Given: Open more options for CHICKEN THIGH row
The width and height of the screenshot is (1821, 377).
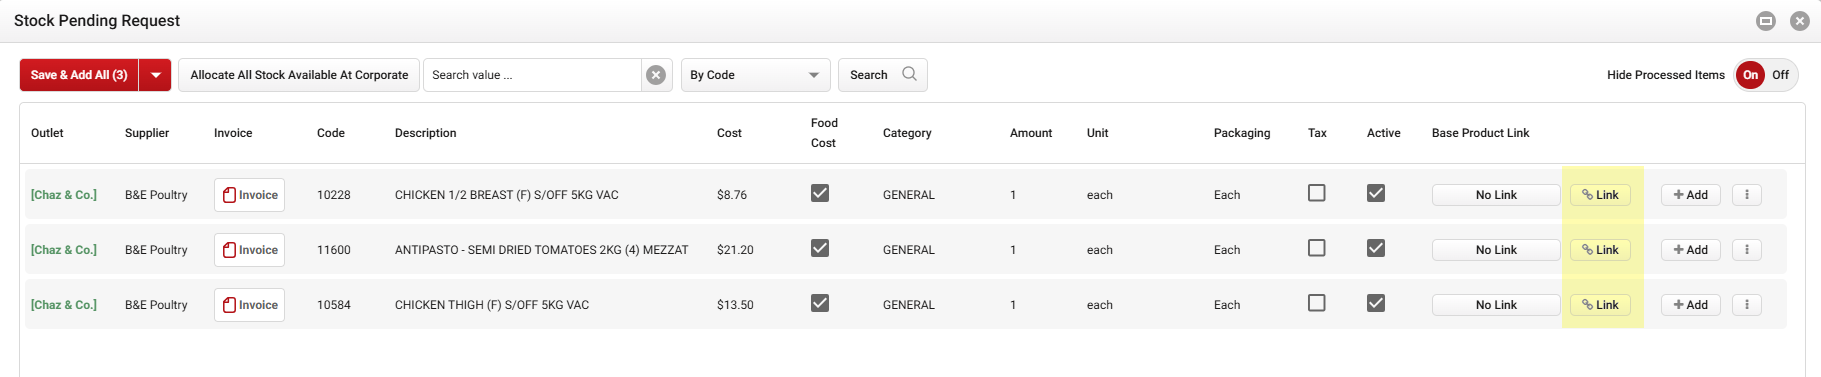Looking at the screenshot, I should (1747, 305).
